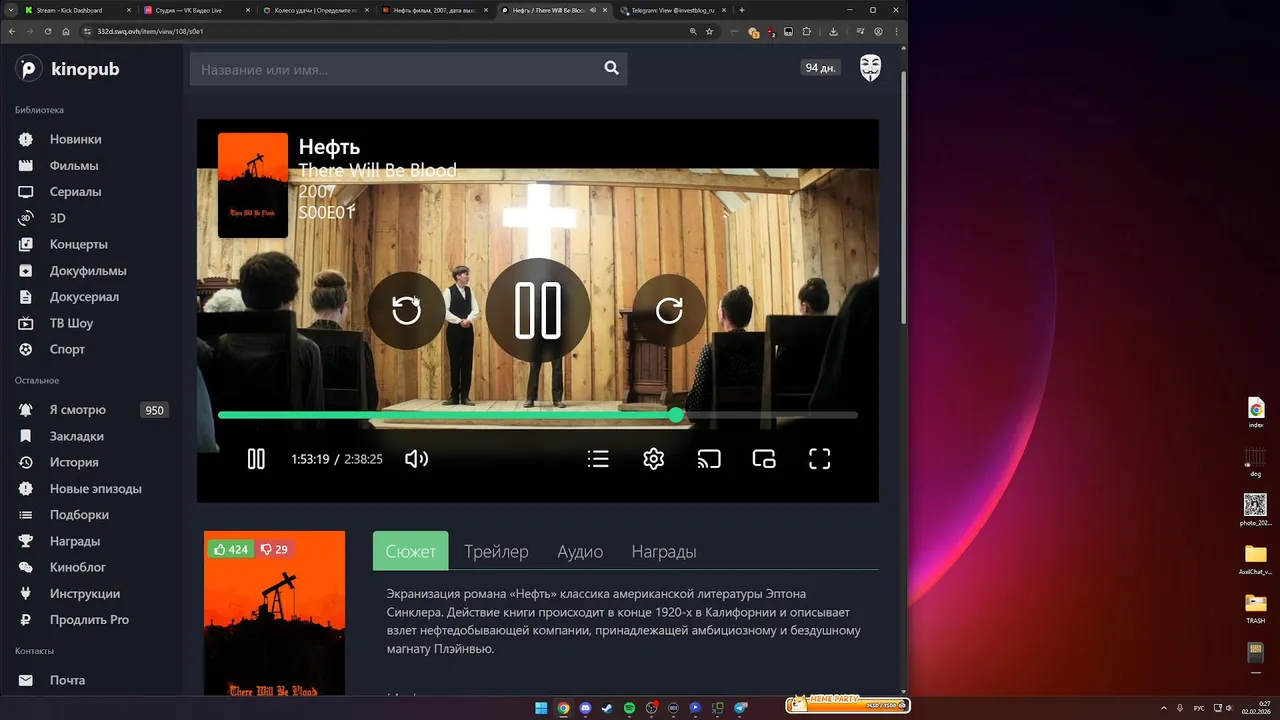Skip forward using circular forward-arrow button
This screenshot has height=720, width=1280.
click(x=669, y=310)
